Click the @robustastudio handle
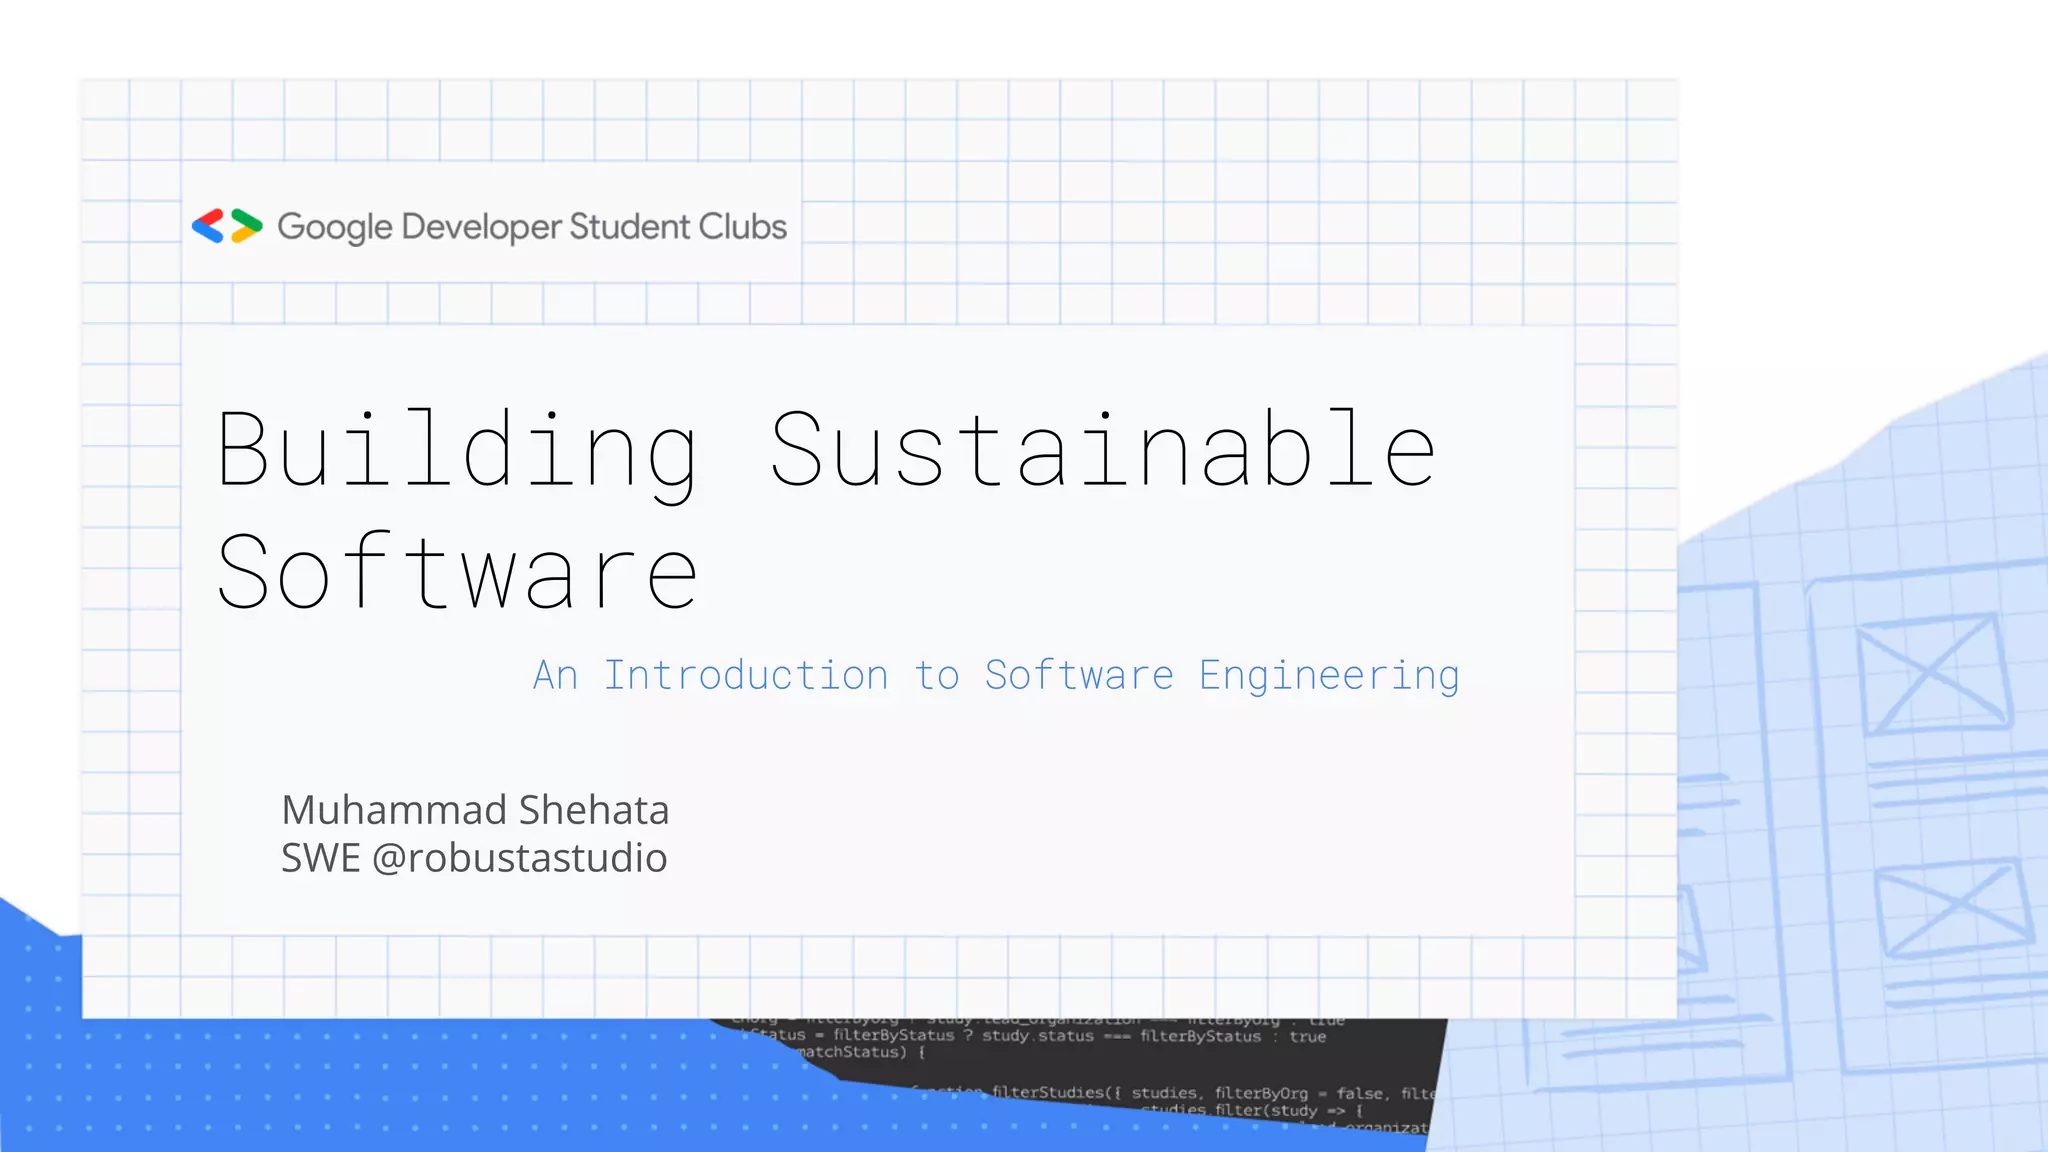Viewport: 2048px width, 1152px height. click(519, 858)
